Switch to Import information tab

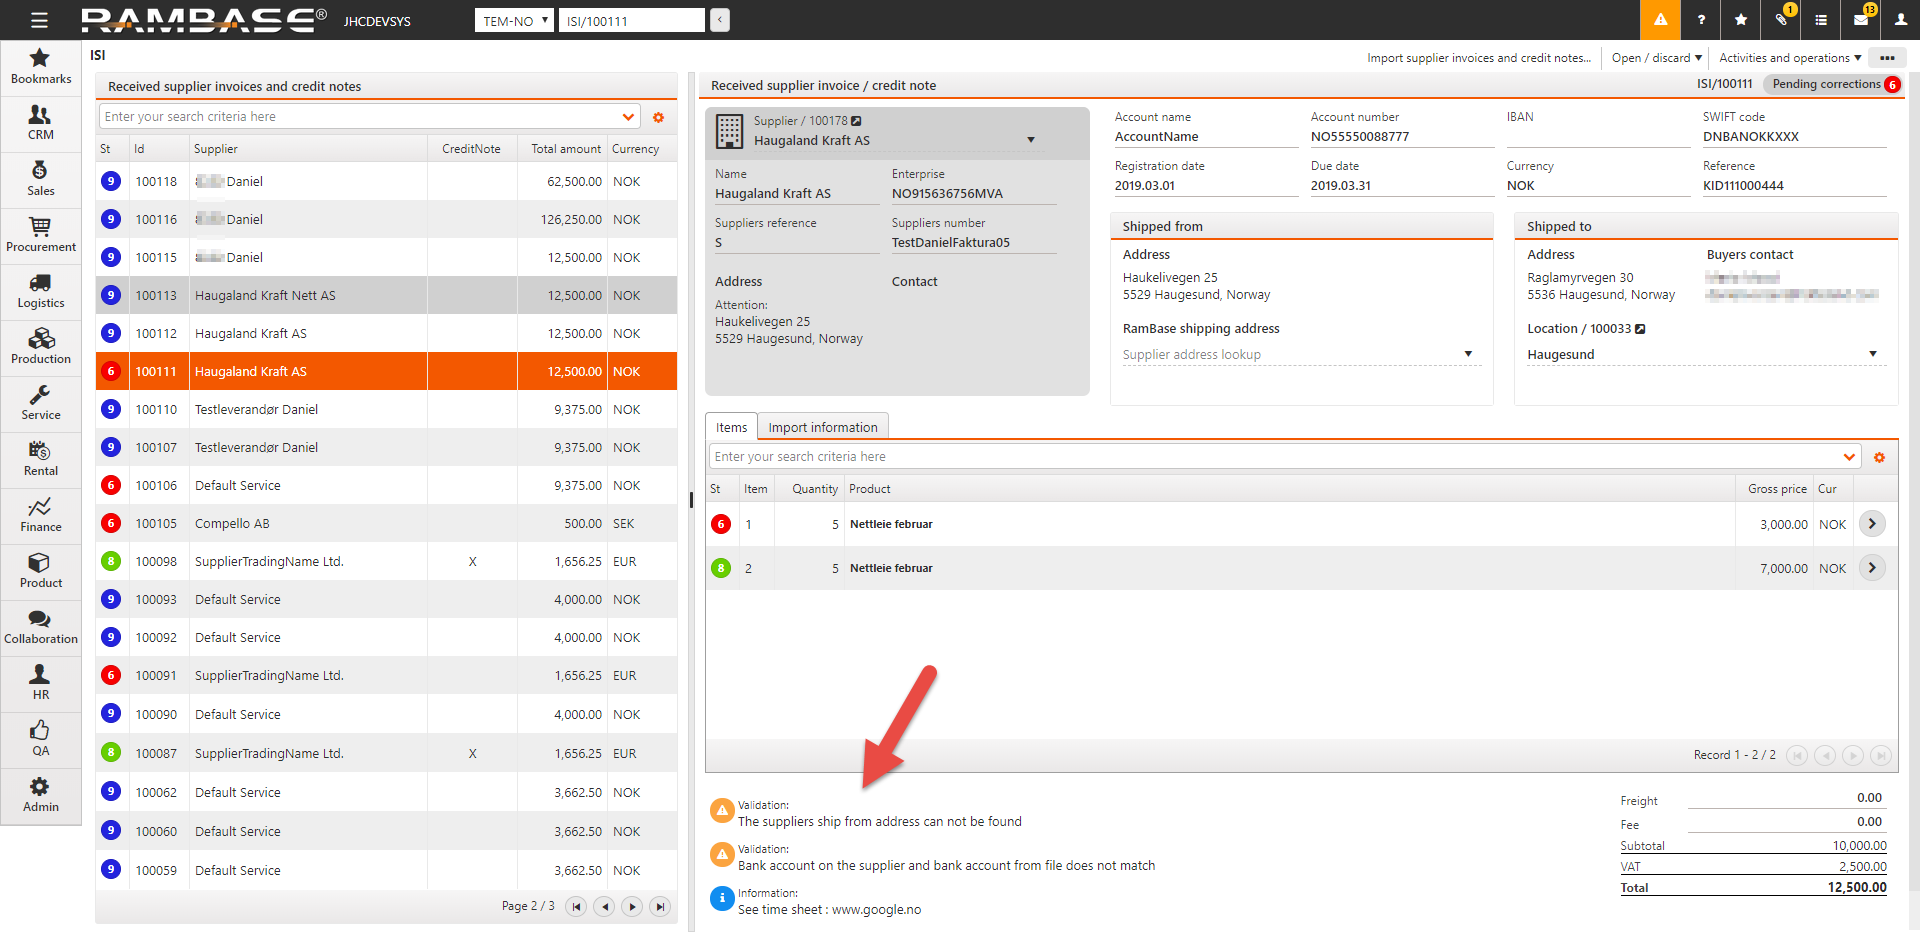(822, 427)
